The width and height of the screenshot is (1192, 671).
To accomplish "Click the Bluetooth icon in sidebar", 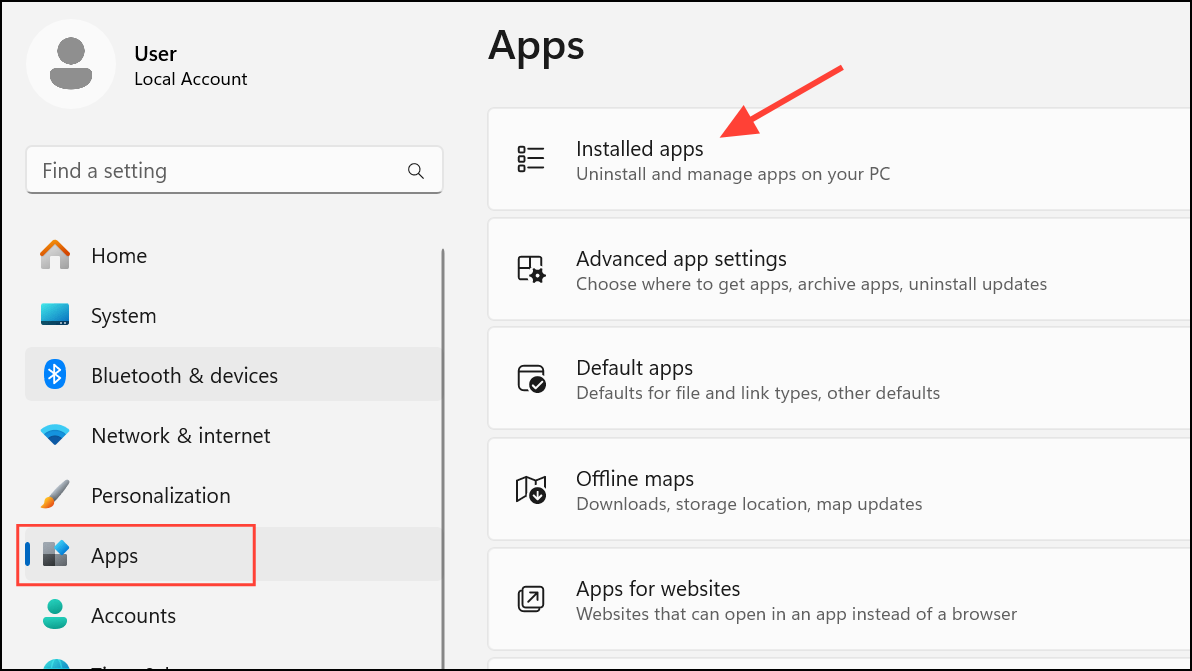I will [x=55, y=375].
